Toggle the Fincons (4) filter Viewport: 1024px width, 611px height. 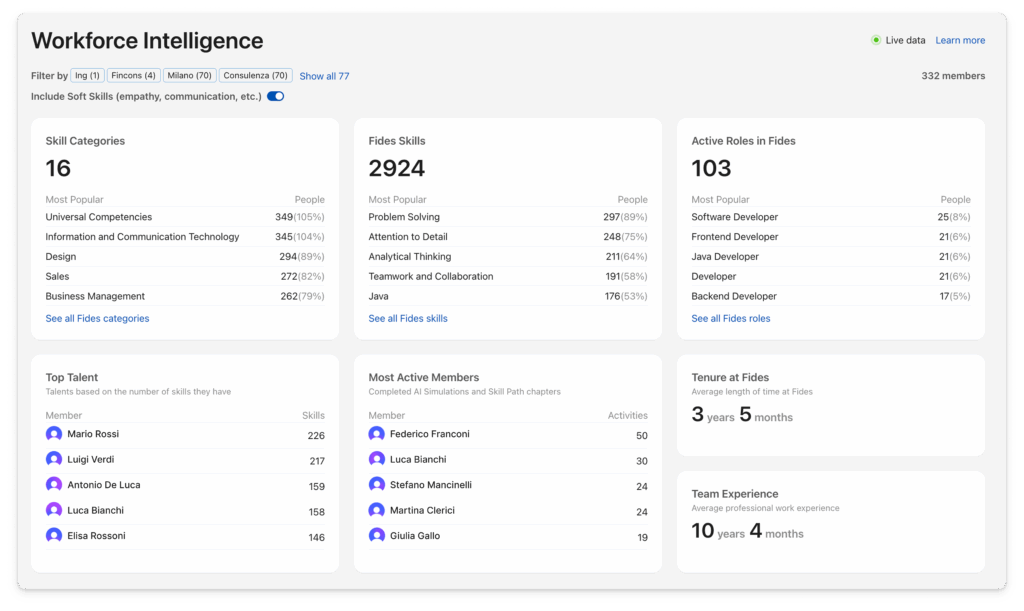click(x=133, y=75)
